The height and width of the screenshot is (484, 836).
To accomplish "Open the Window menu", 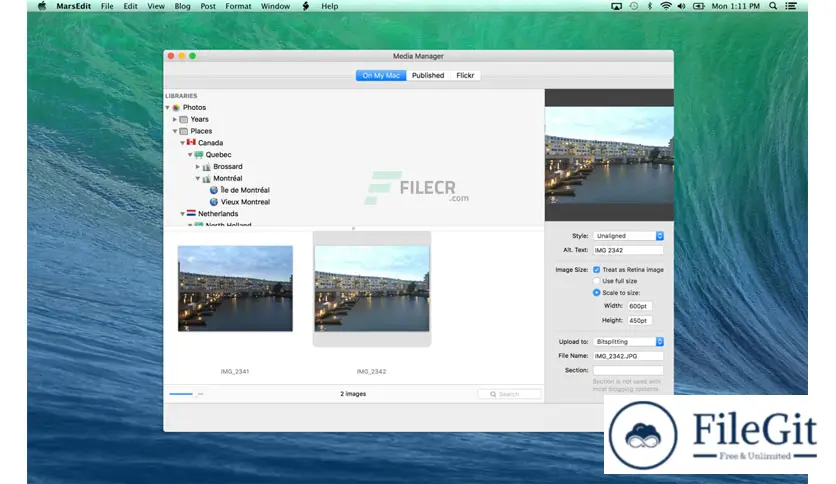I will tap(275, 6).
